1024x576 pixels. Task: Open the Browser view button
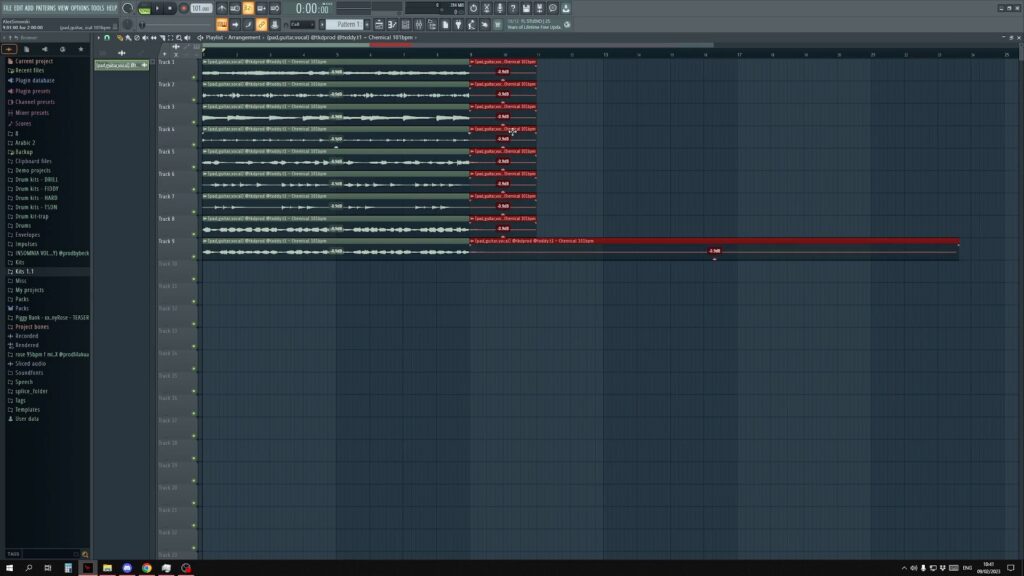point(432,25)
